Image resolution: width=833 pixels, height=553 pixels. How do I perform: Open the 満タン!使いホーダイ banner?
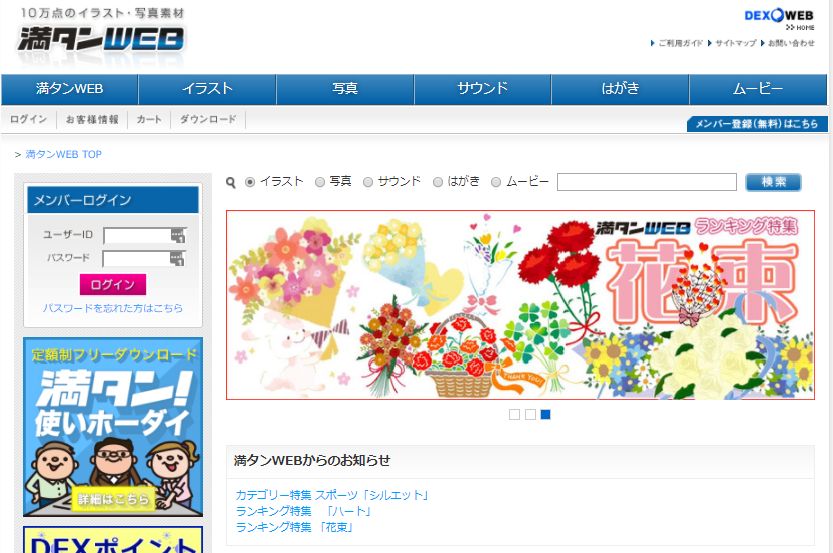click(x=113, y=427)
